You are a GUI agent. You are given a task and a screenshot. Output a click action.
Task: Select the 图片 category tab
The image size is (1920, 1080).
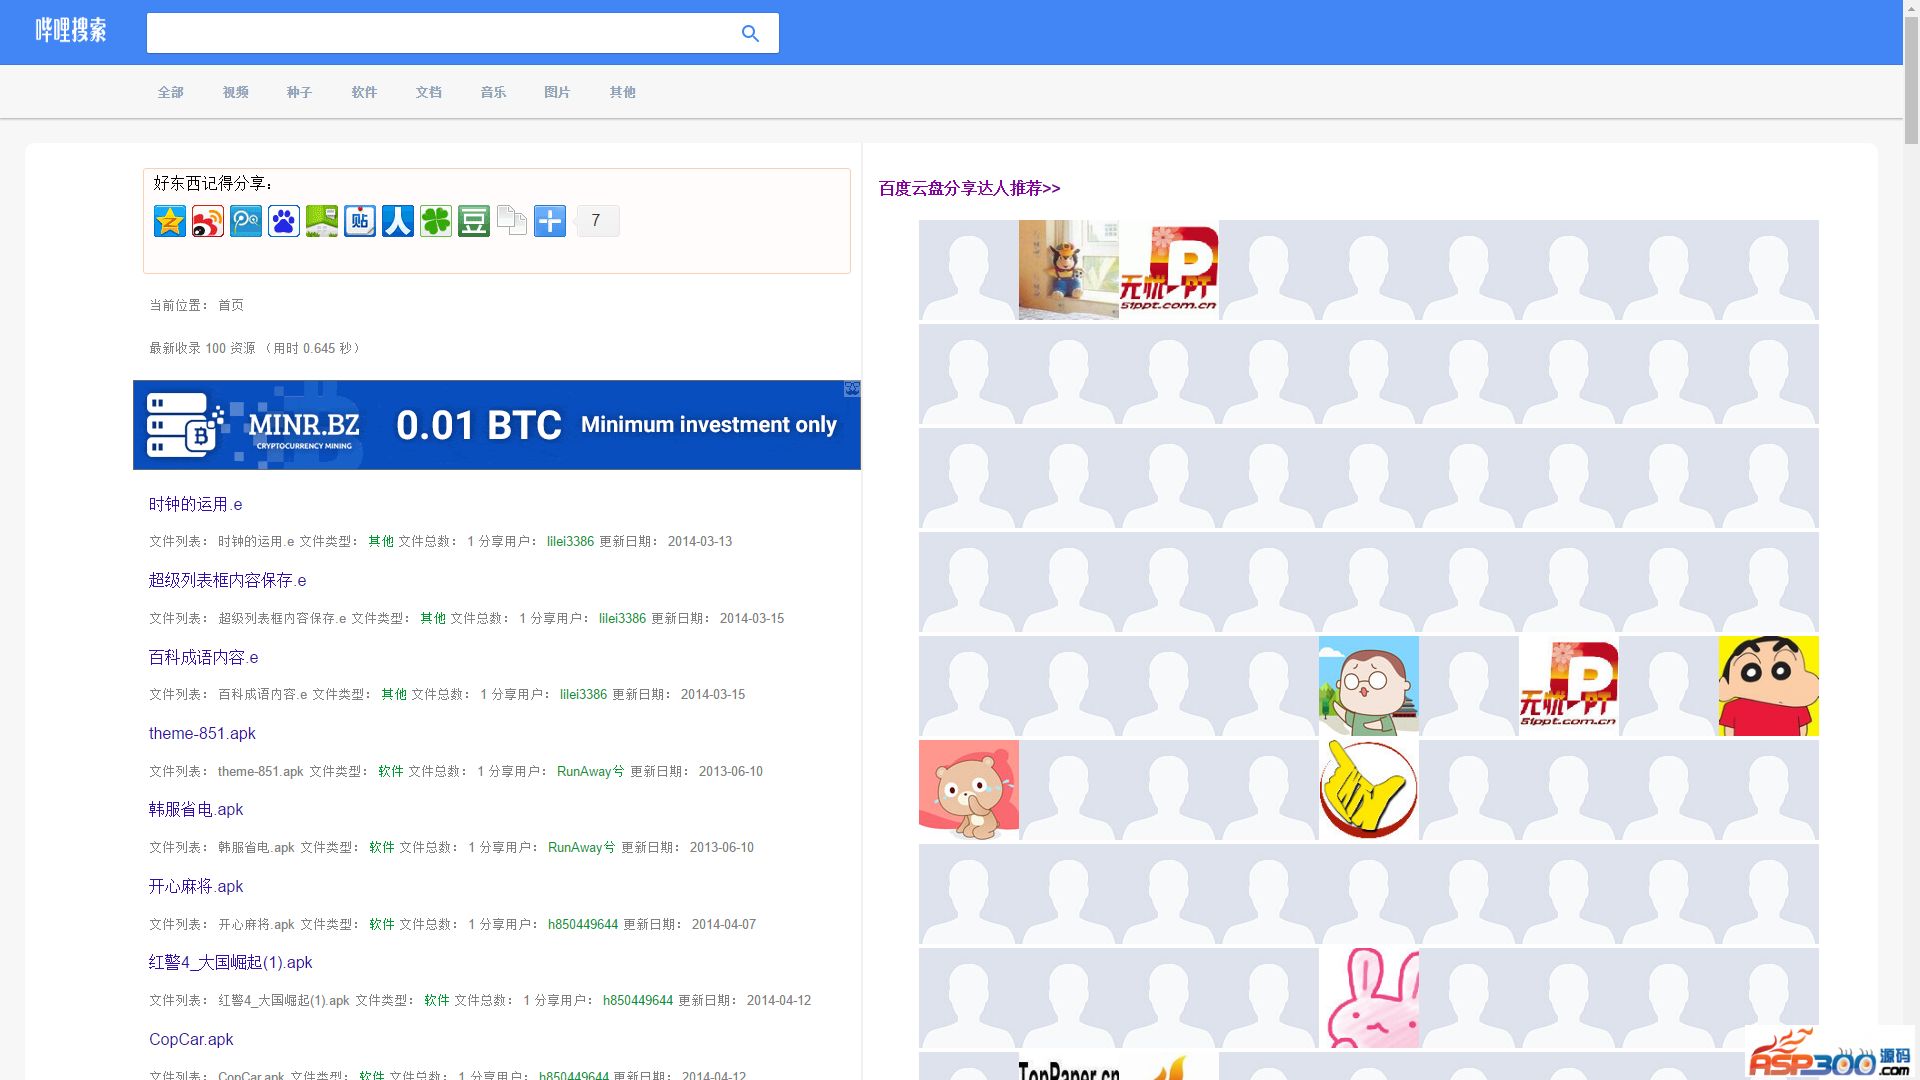(557, 92)
